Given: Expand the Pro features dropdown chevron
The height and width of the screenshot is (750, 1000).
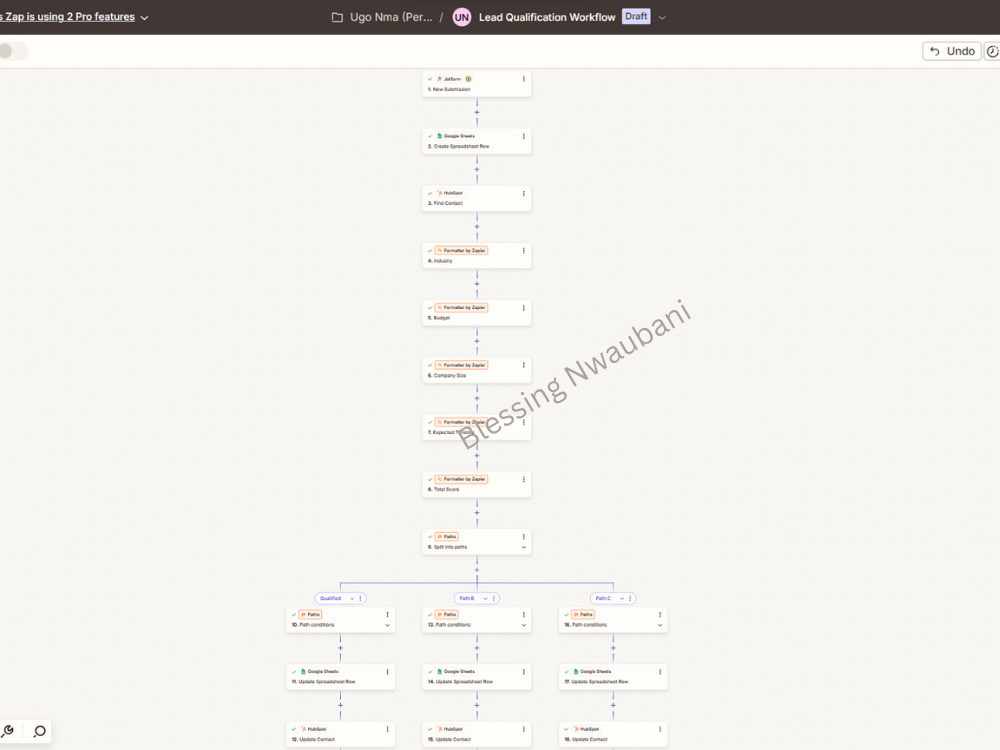Looking at the screenshot, I should point(144,18).
